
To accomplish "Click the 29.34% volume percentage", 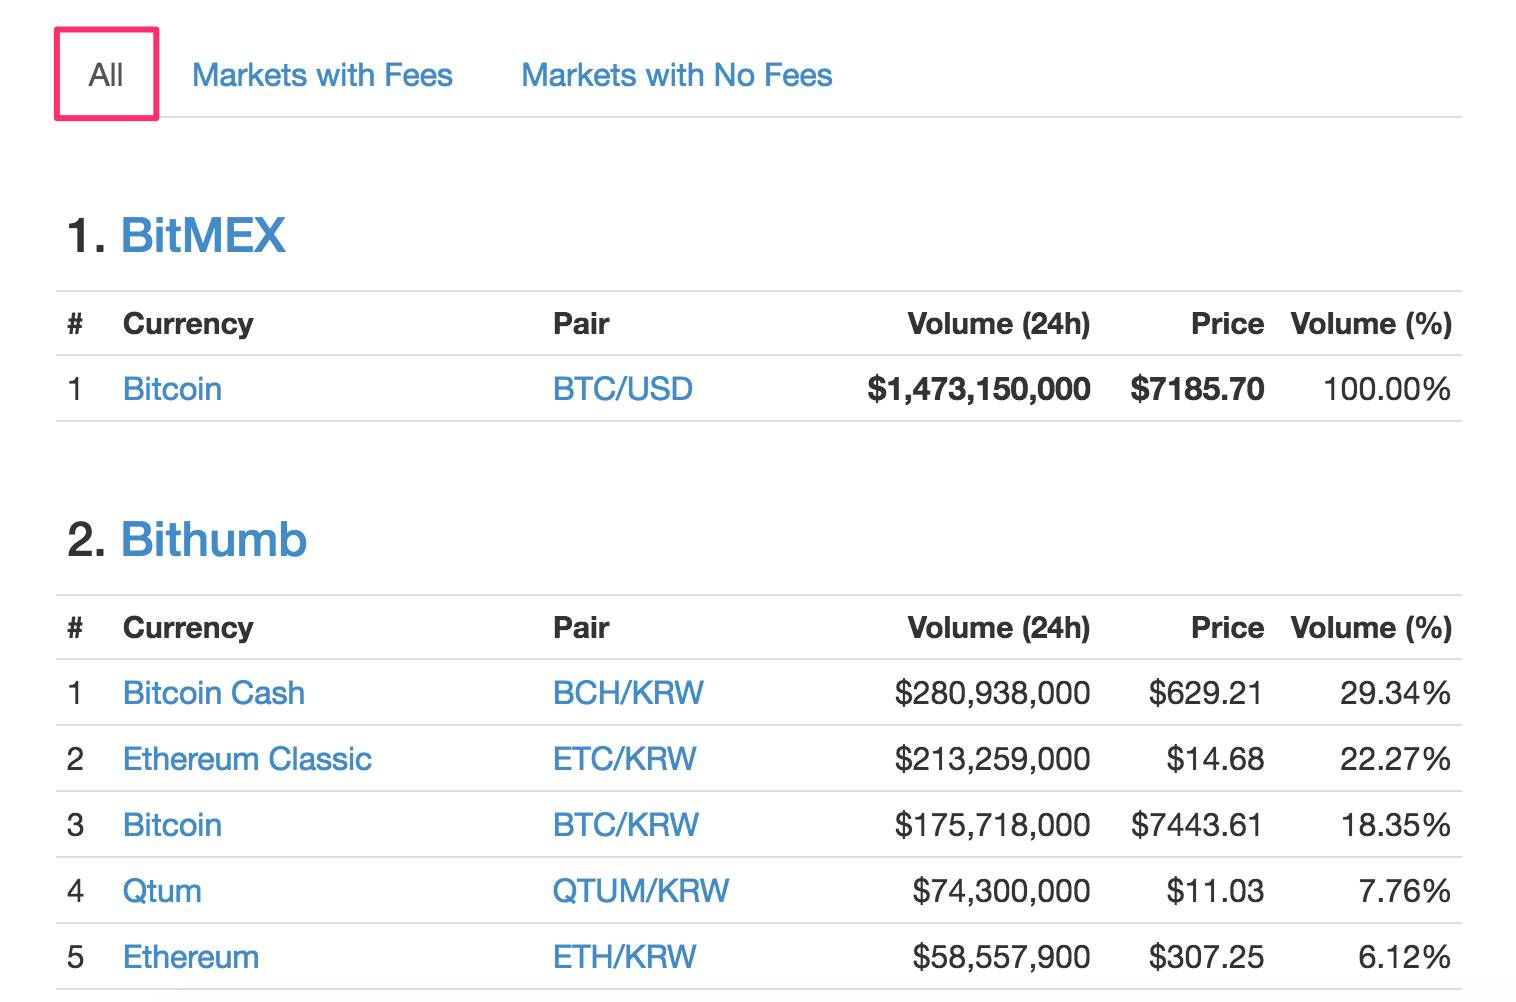I will 1395,693.
